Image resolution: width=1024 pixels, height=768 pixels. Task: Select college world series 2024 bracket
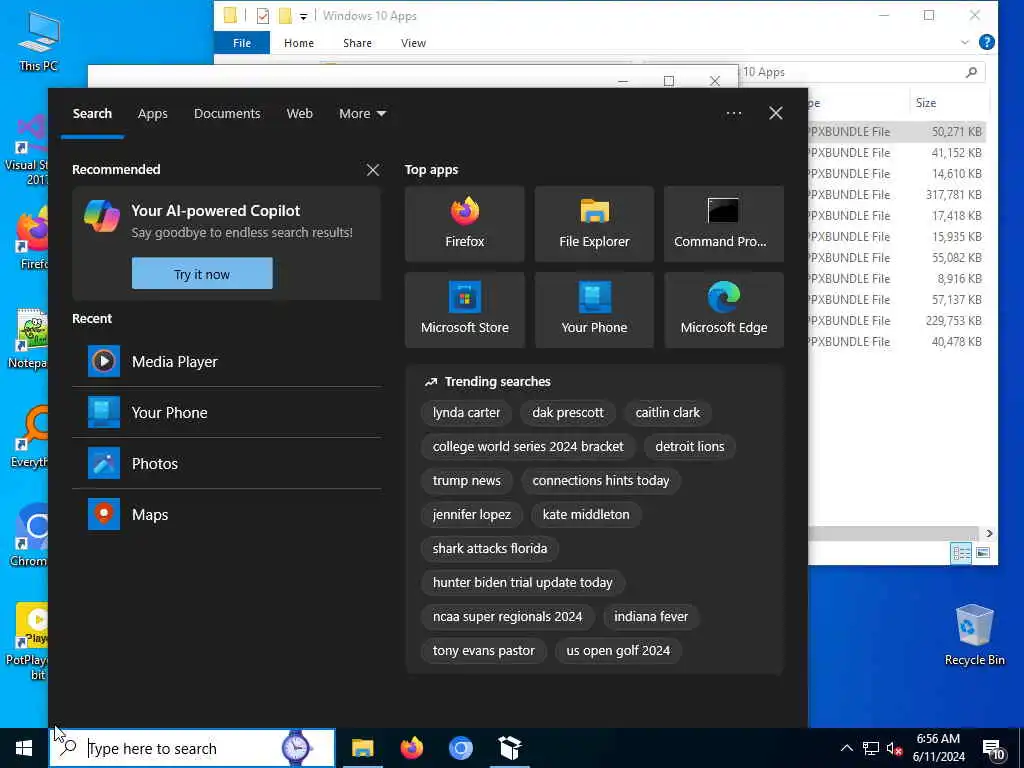528,447
